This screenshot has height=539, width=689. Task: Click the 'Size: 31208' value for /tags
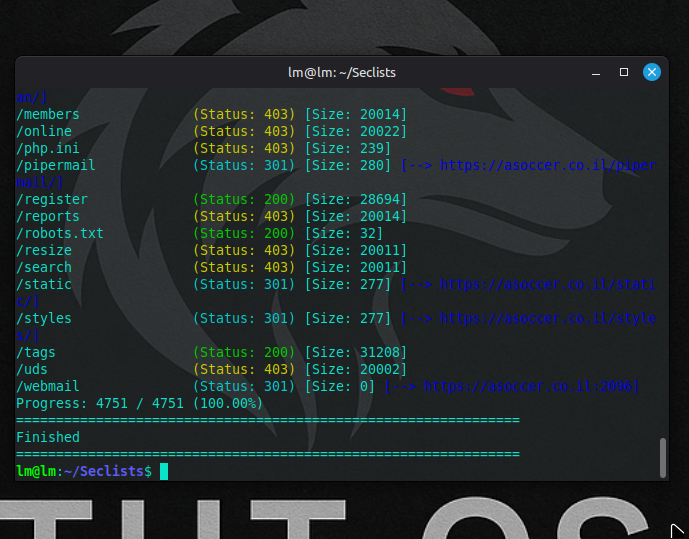click(356, 353)
